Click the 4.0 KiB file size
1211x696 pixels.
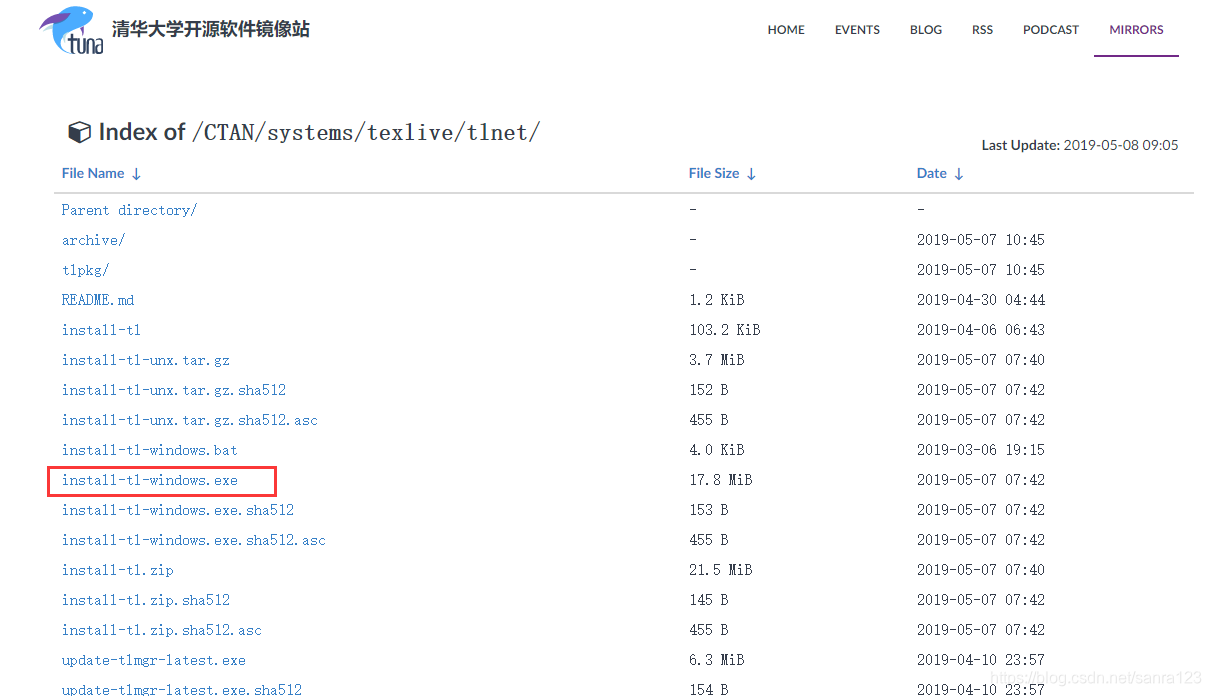tap(716, 450)
